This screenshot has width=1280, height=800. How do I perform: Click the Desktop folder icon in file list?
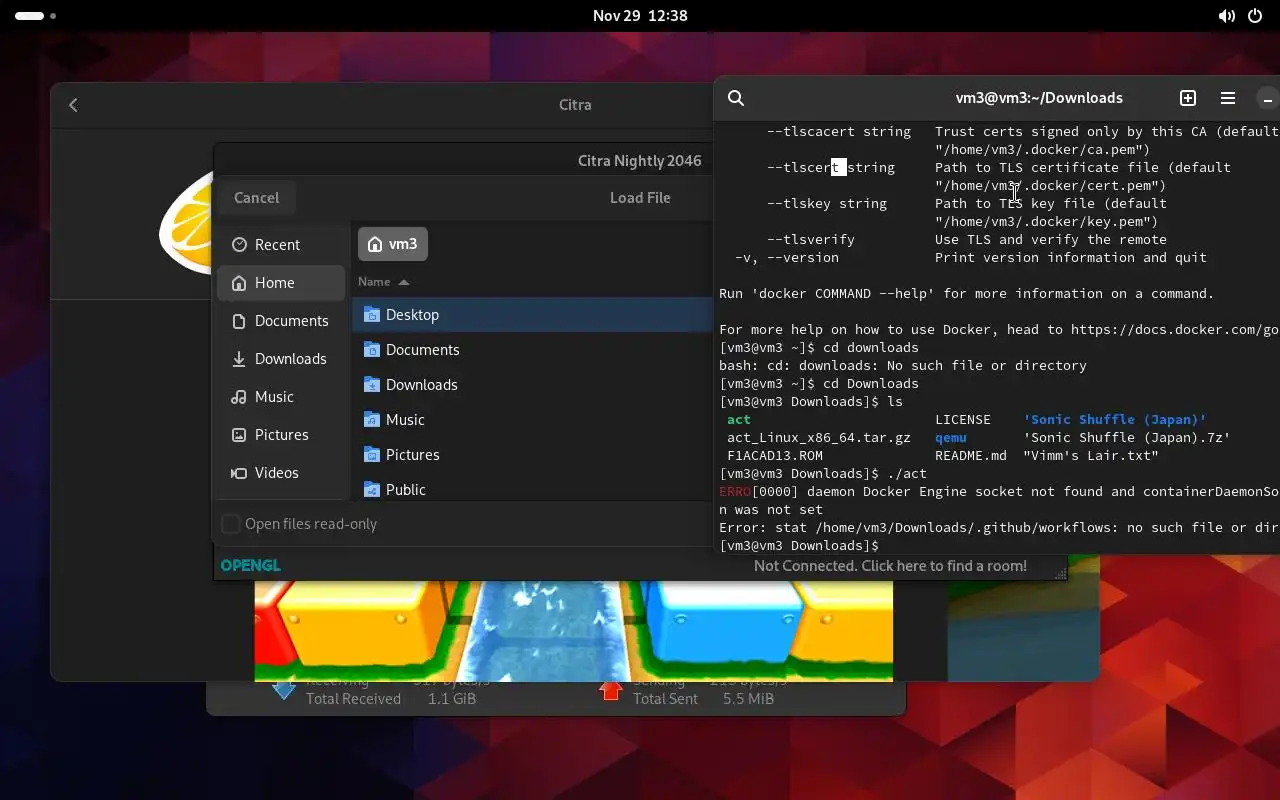(372, 315)
